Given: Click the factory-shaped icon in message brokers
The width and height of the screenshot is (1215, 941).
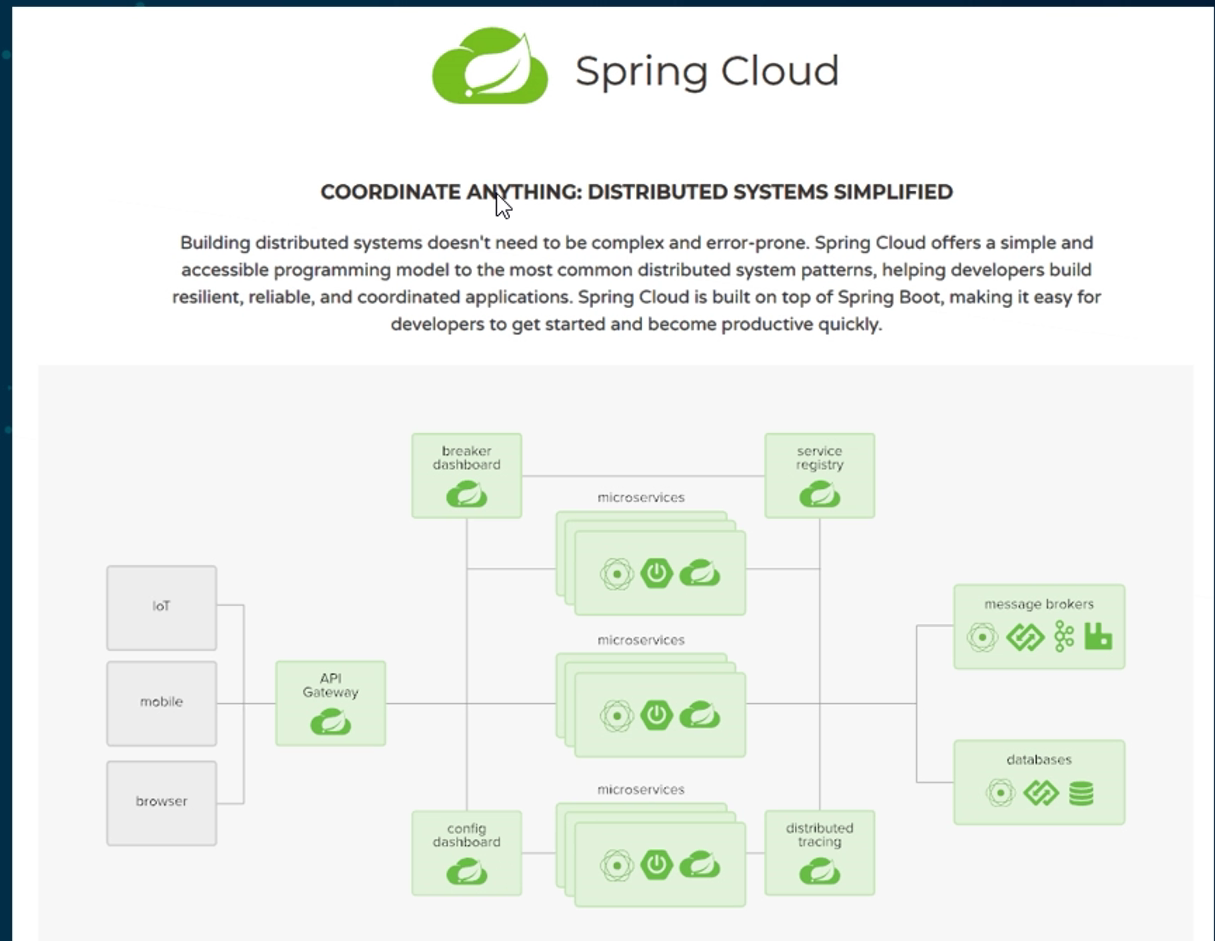Looking at the screenshot, I should coord(1098,637).
